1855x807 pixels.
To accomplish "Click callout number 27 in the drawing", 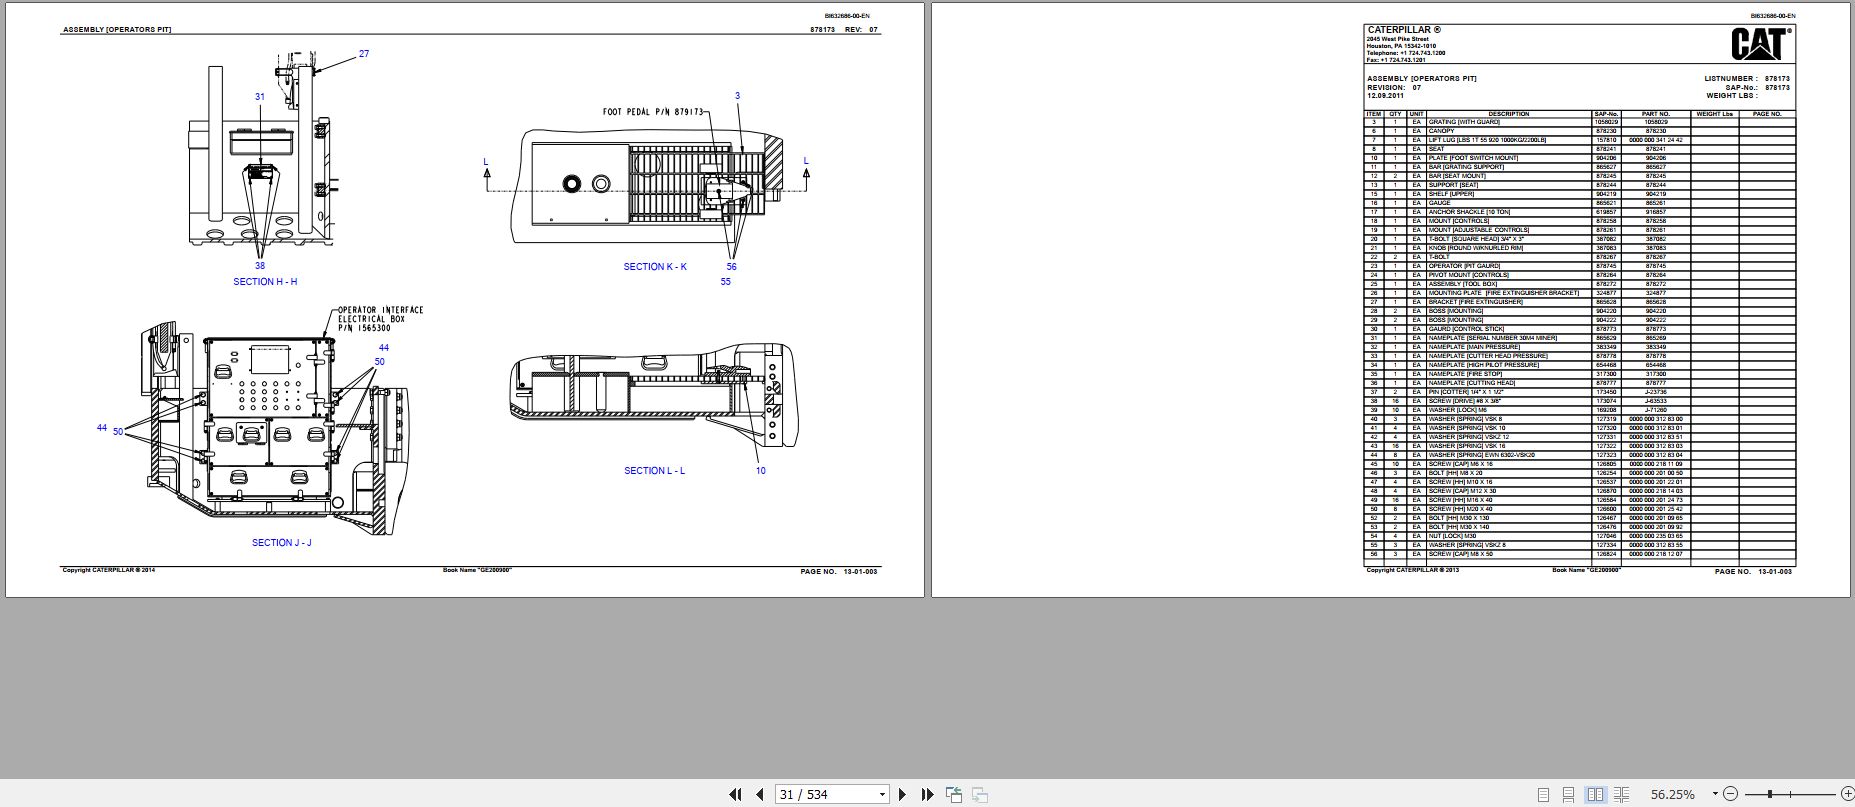I will (364, 54).
